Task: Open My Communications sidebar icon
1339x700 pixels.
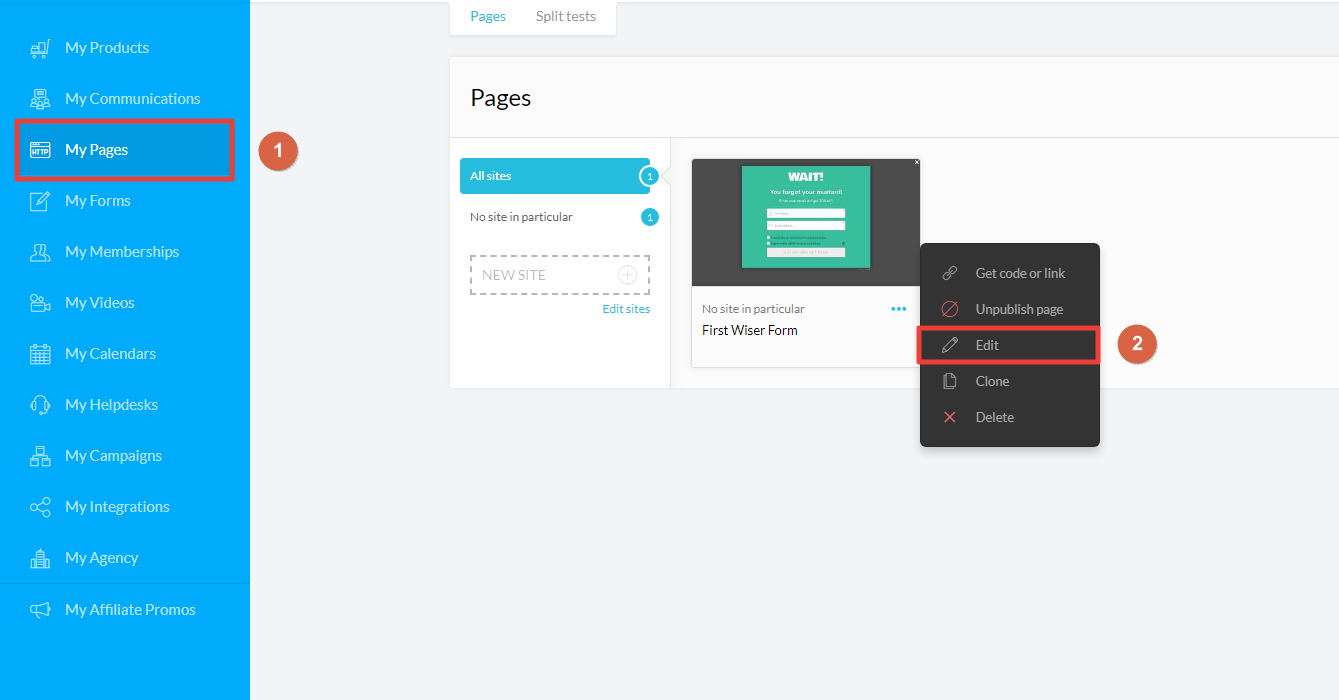Action: 40,99
